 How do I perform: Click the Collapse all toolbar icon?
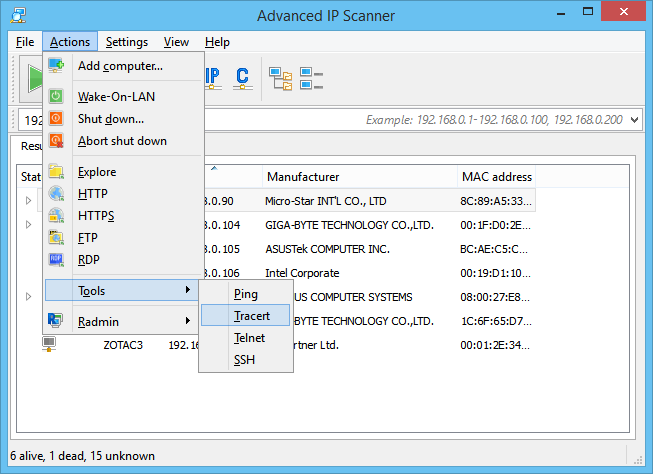click(x=311, y=77)
